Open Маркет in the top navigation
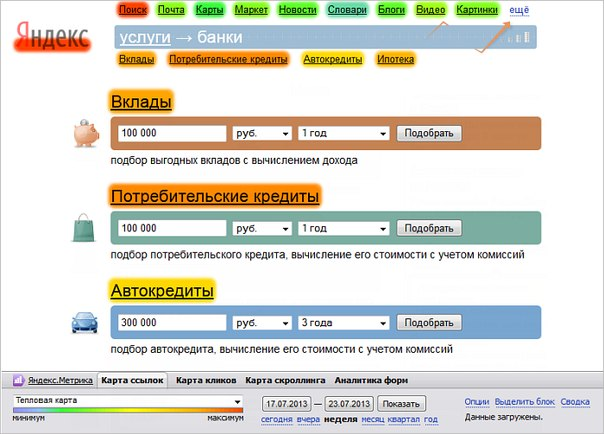604x434 pixels. 251,10
